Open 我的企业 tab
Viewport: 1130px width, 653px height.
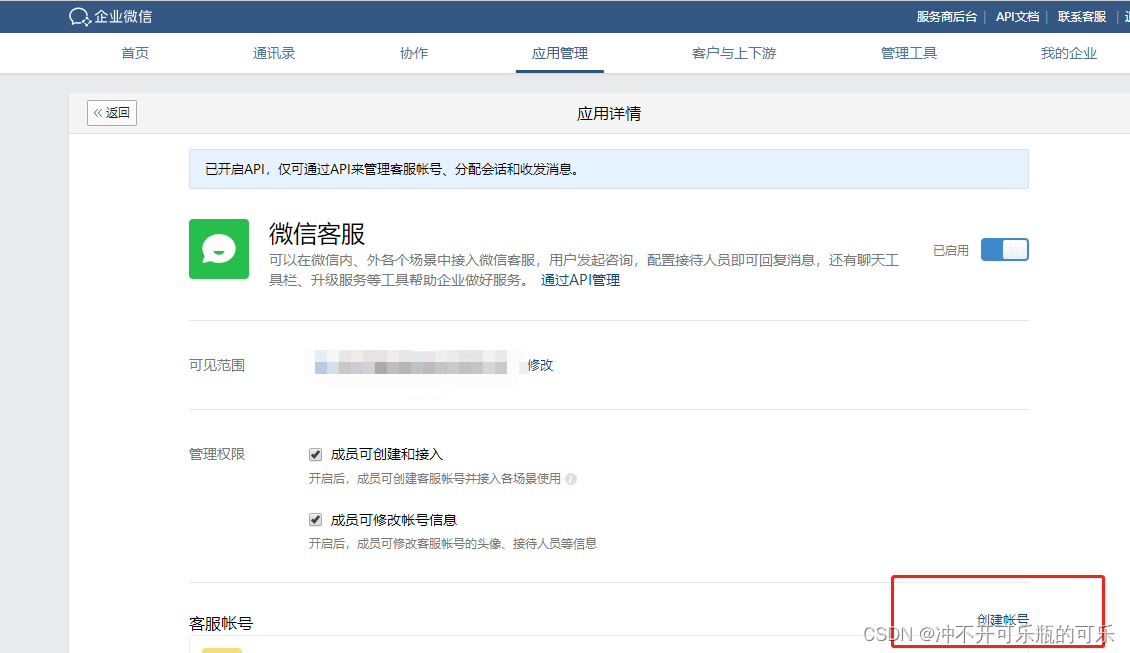point(1069,53)
